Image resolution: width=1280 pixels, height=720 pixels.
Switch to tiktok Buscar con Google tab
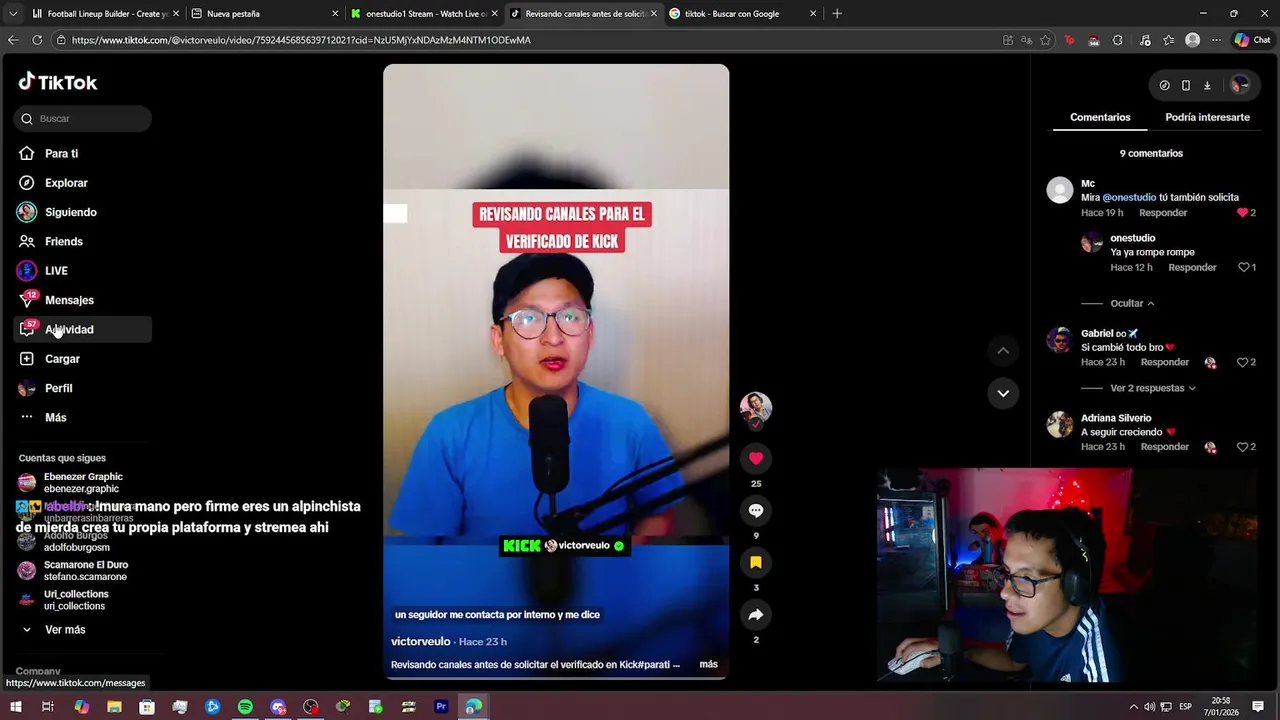(741, 14)
